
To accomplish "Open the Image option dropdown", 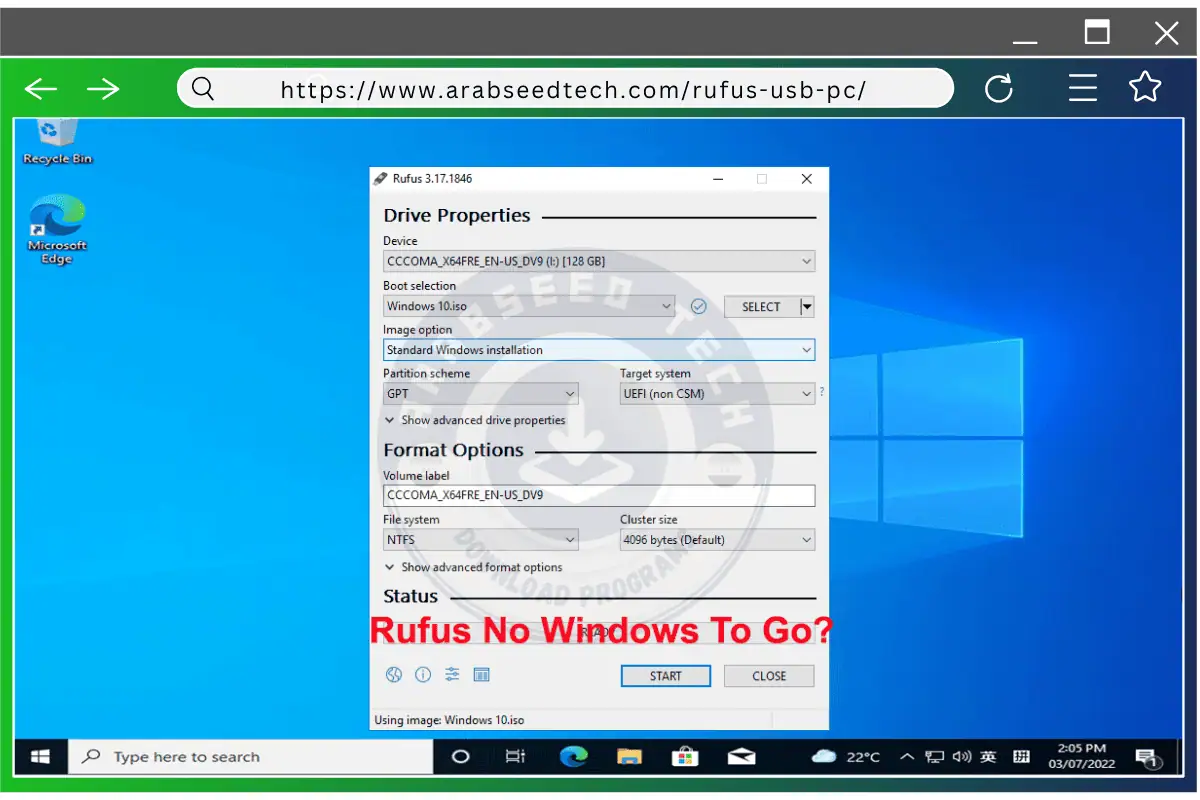I will [806, 349].
